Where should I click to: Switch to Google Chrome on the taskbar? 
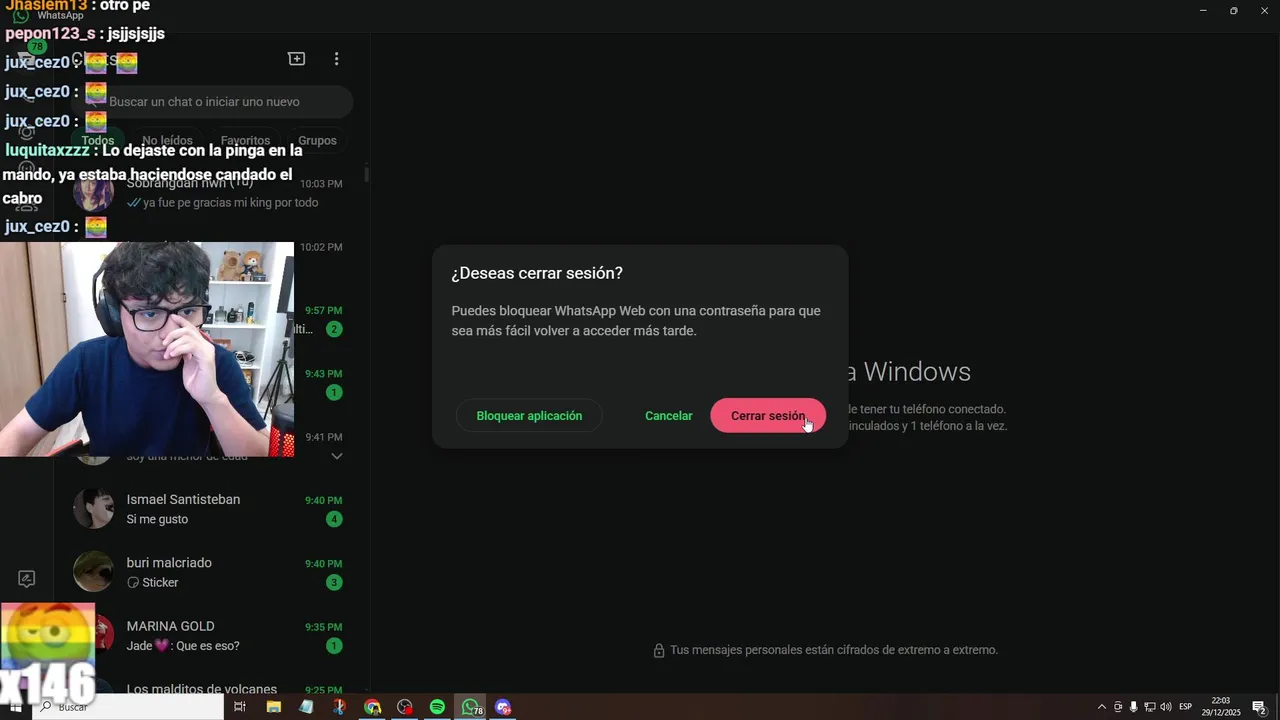372,707
